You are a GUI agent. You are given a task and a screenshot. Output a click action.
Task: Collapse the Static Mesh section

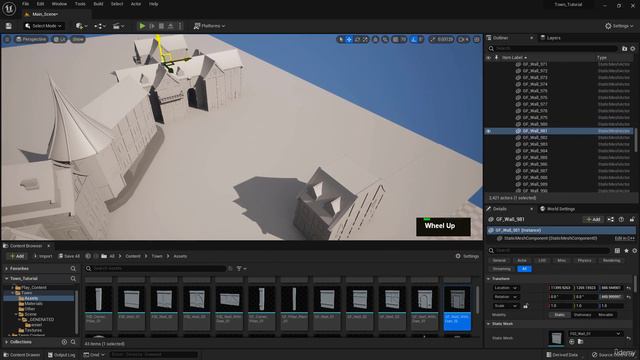point(489,324)
